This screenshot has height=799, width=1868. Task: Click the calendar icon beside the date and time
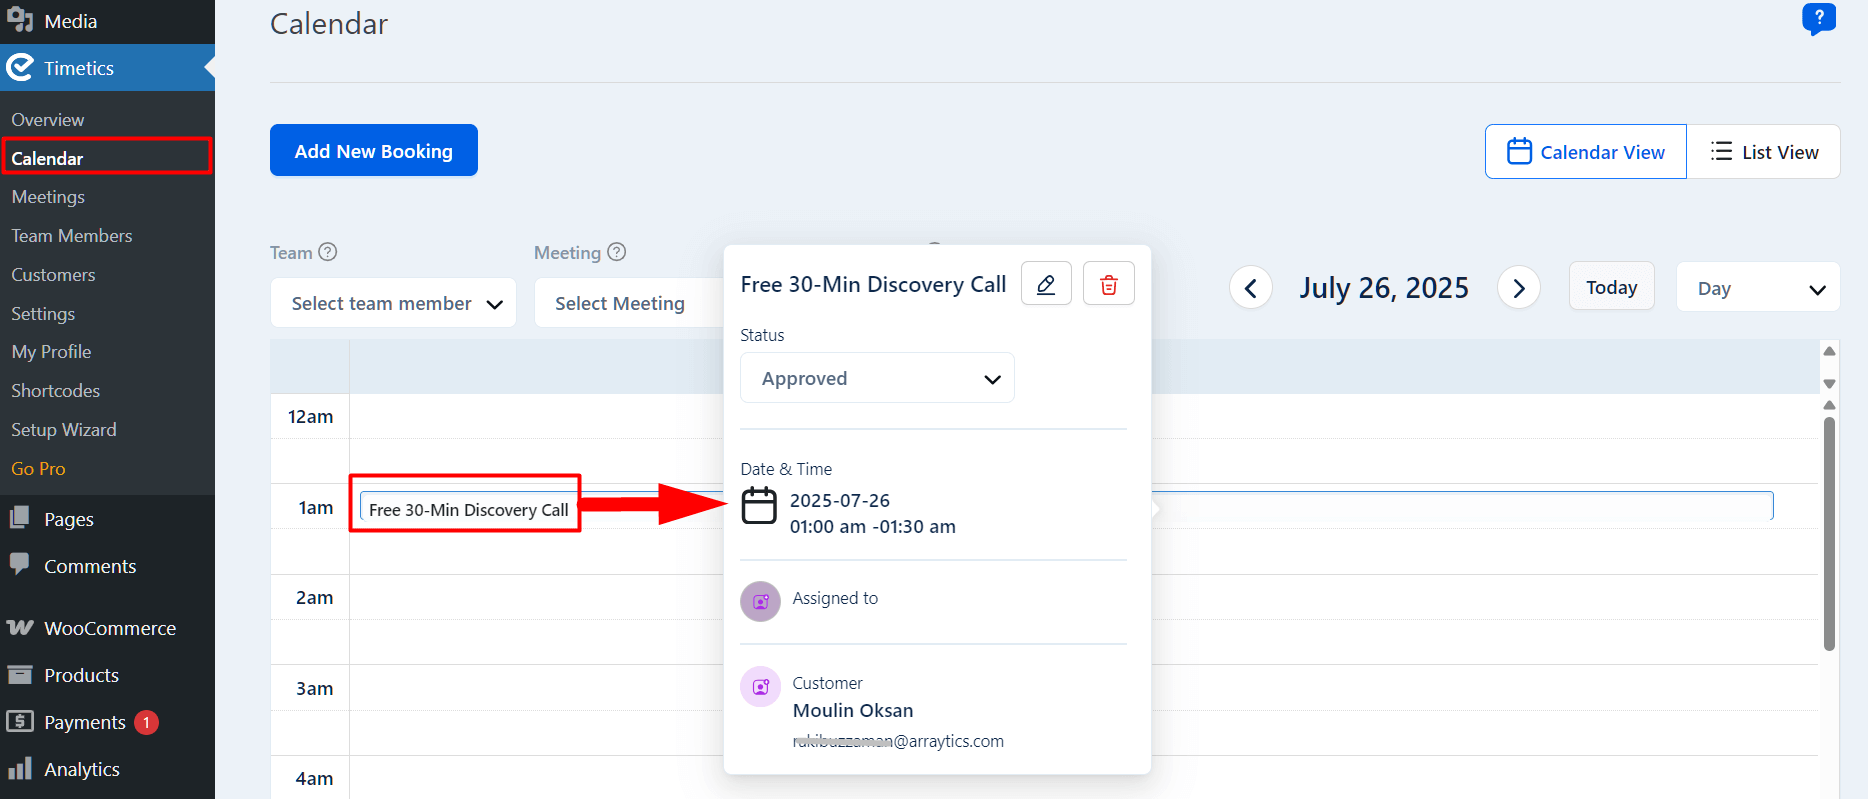pyautogui.click(x=759, y=505)
